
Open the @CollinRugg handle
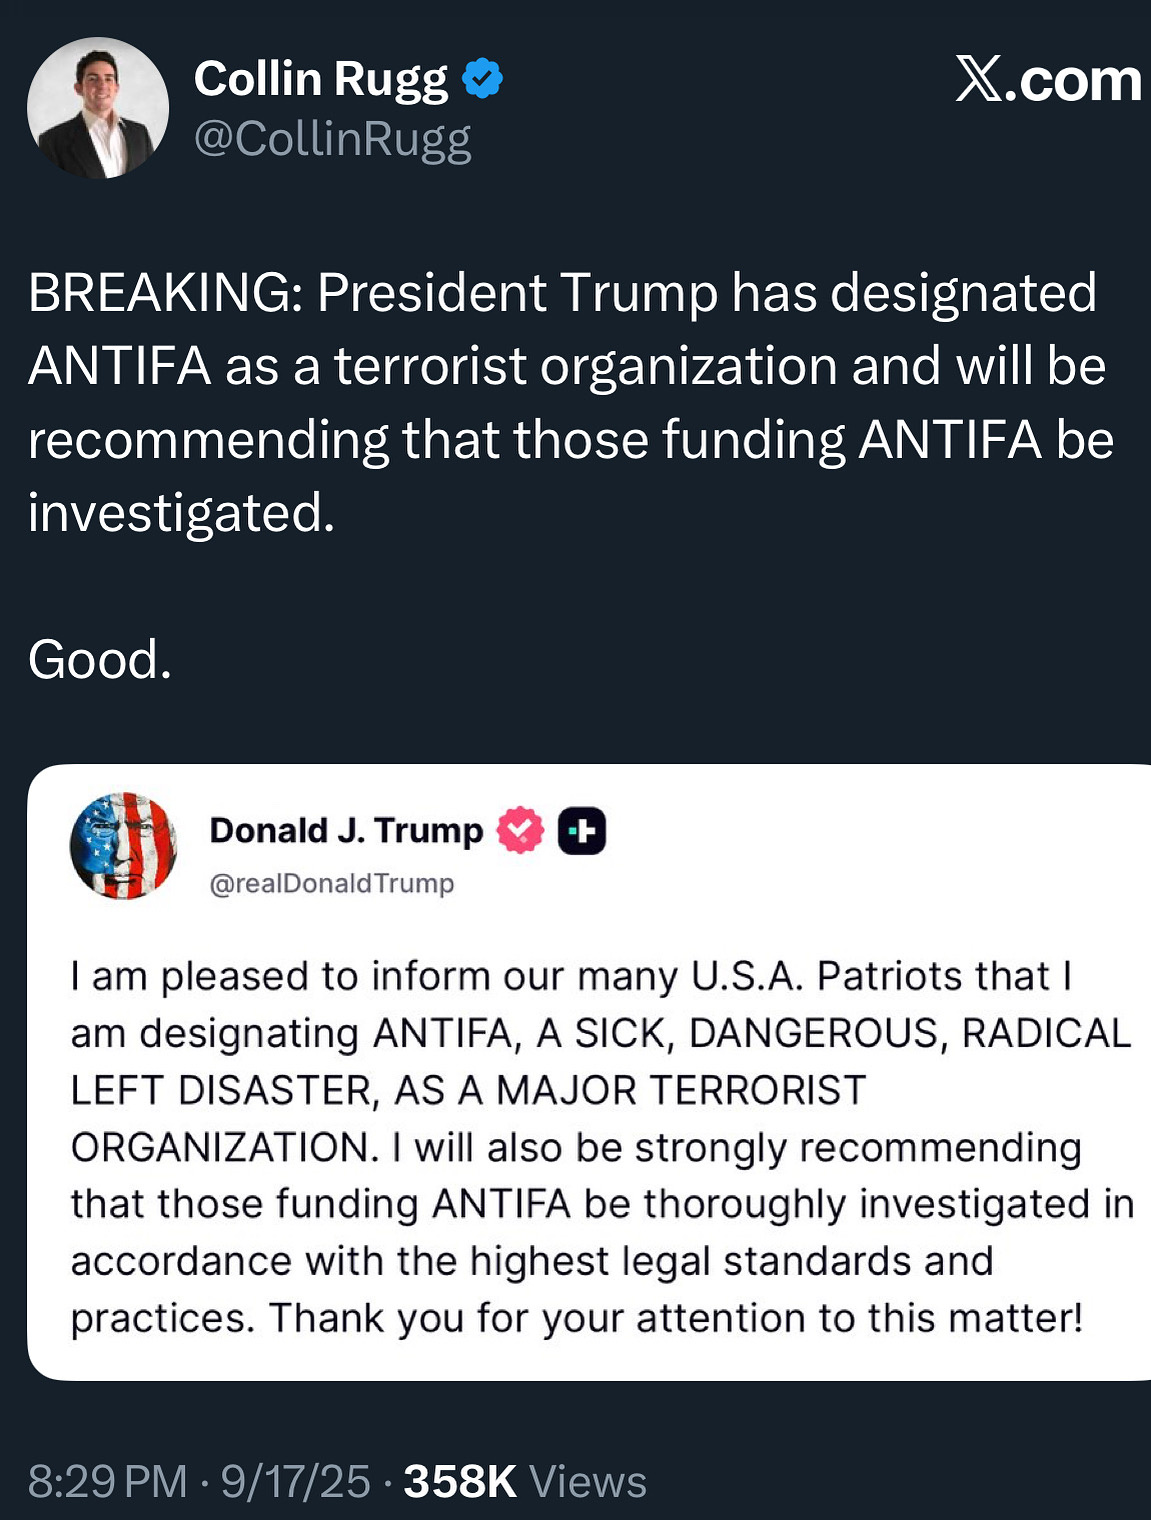tap(332, 138)
